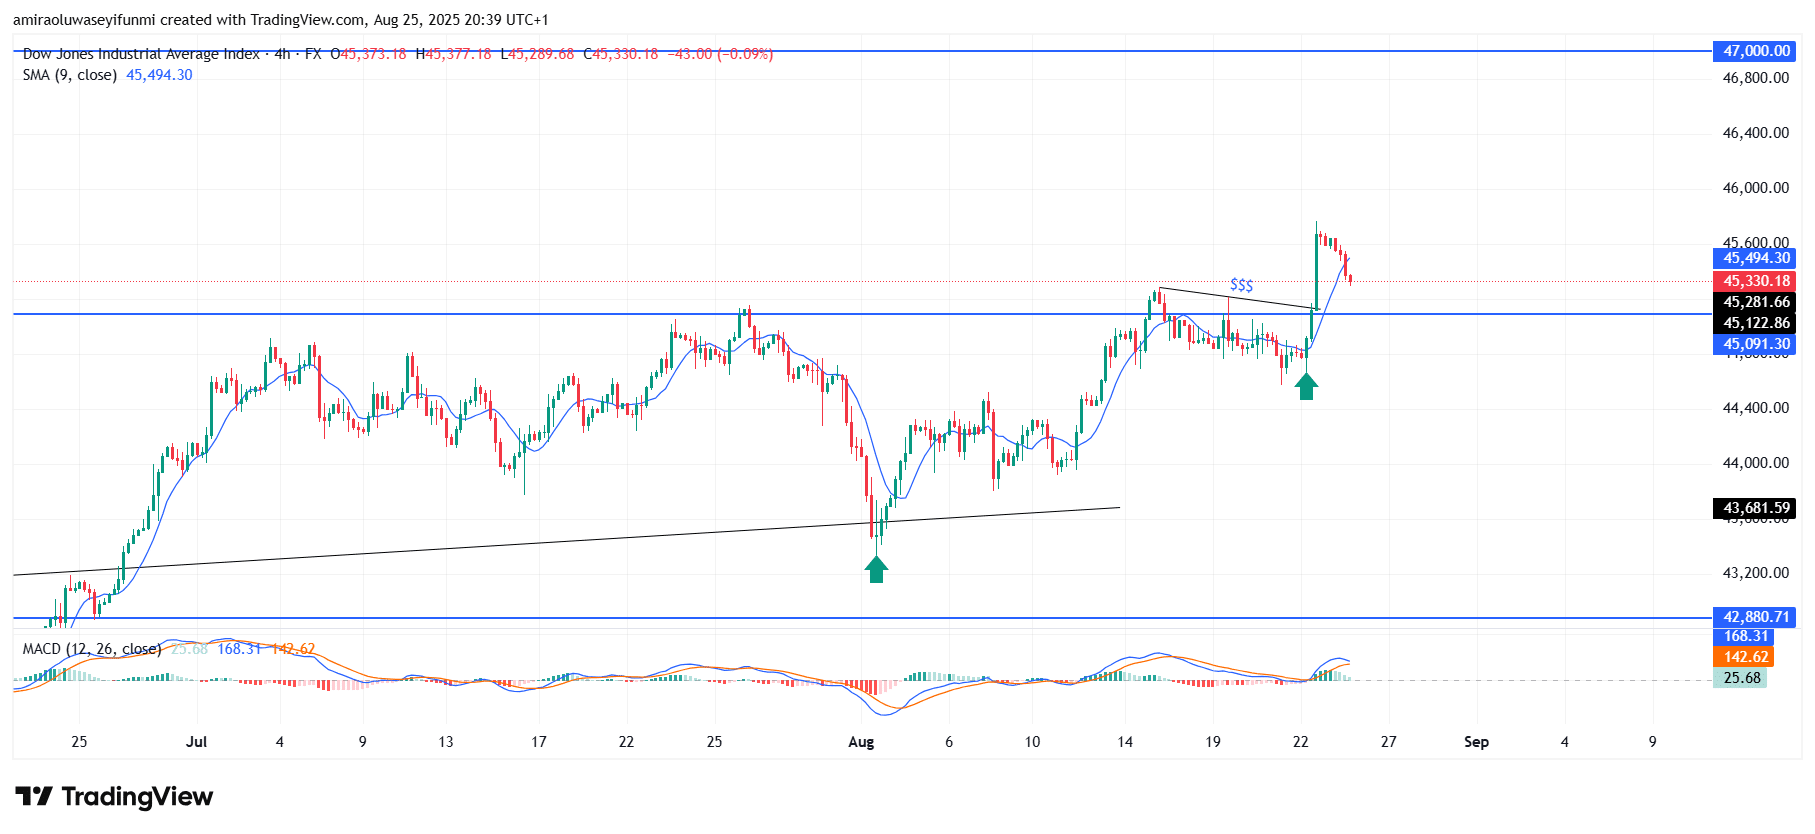Click the TradingView logo at bottom left
Viewport: 1815px width, 834px height.
pyautogui.click(x=114, y=797)
